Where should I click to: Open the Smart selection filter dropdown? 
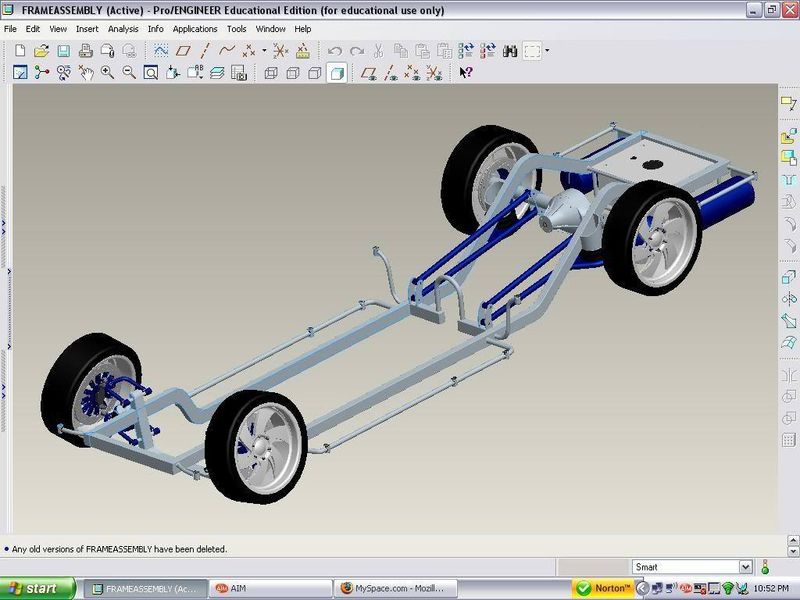[x=746, y=567]
